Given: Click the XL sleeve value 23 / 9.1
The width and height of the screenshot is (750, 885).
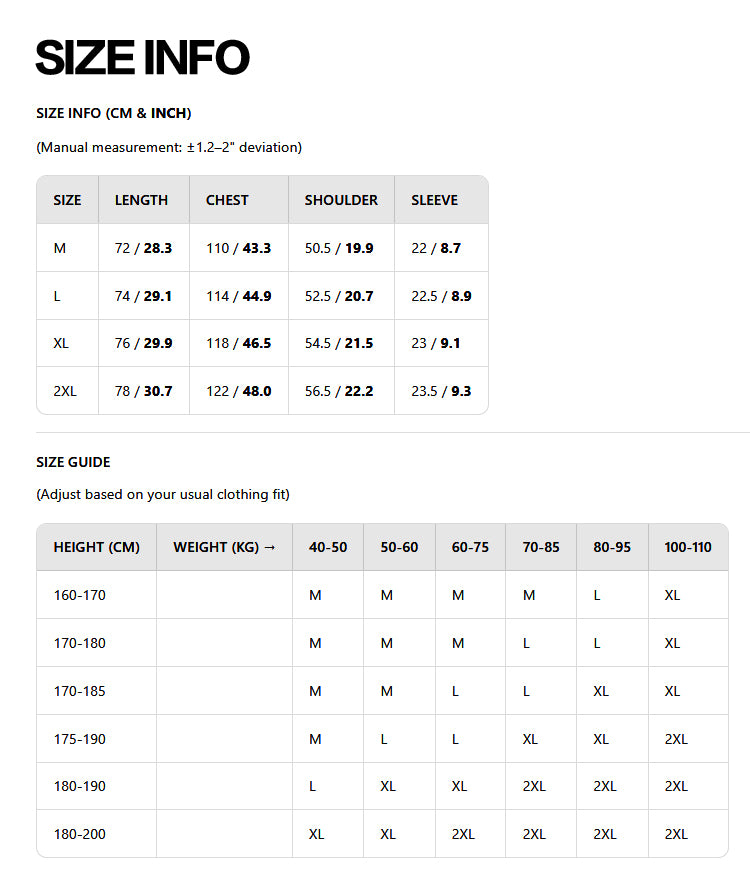Looking at the screenshot, I should pyautogui.click(x=436, y=343).
